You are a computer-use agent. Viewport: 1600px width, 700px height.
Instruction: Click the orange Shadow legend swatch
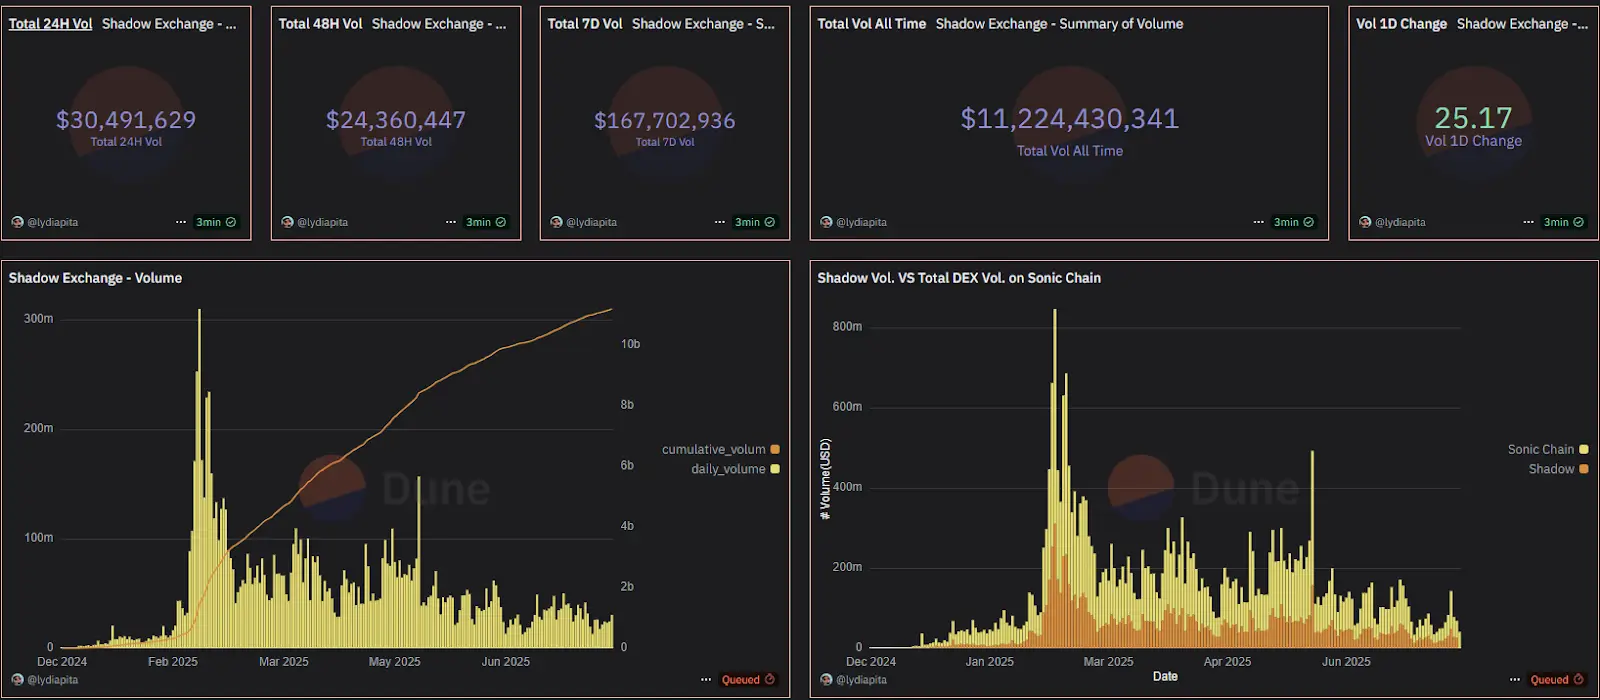point(1584,469)
